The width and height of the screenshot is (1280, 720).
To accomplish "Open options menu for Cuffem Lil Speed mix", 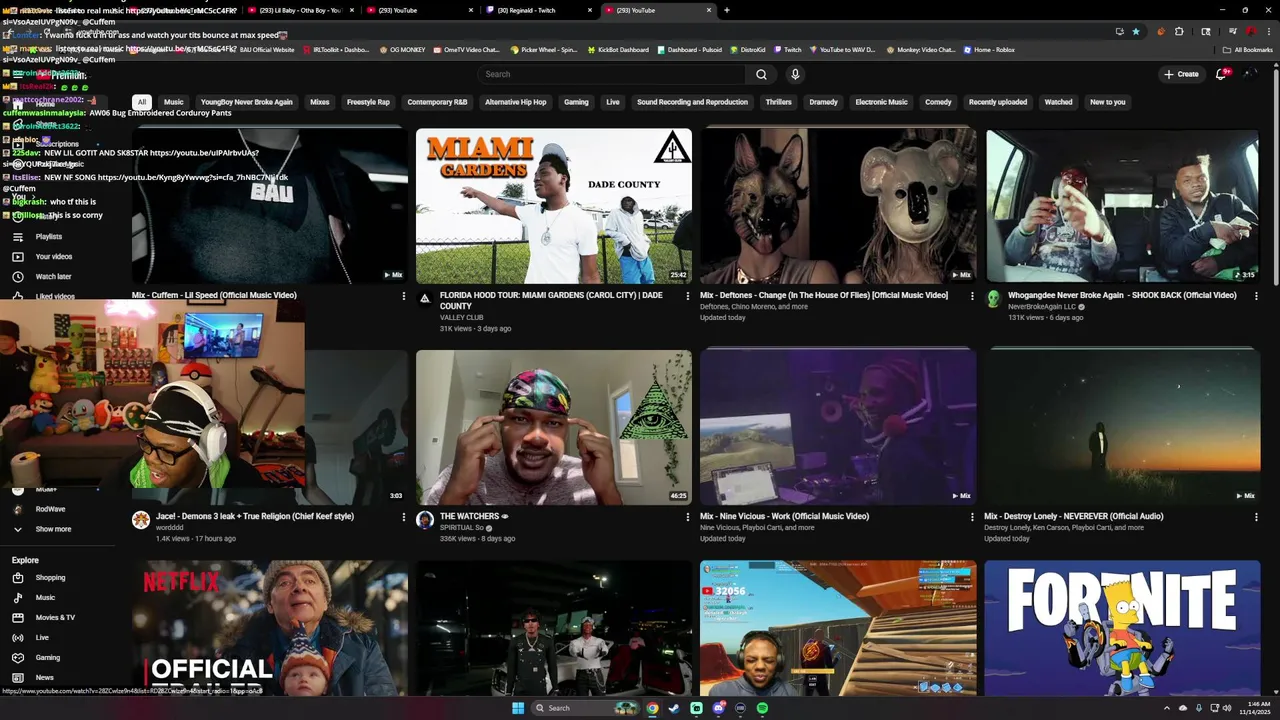I will [x=404, y=296].
